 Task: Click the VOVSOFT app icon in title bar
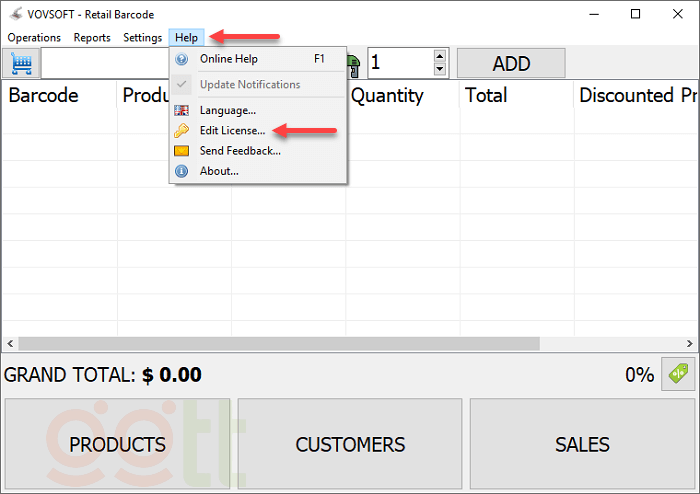pos(14,14)
